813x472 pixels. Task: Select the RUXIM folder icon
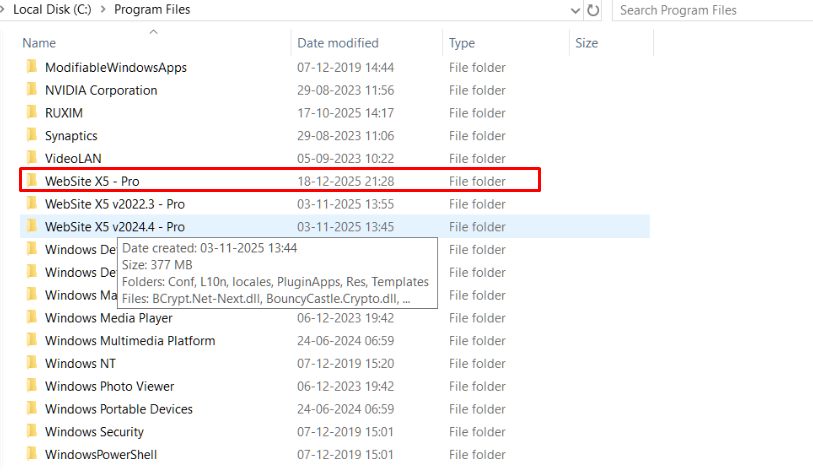[31, 113]
